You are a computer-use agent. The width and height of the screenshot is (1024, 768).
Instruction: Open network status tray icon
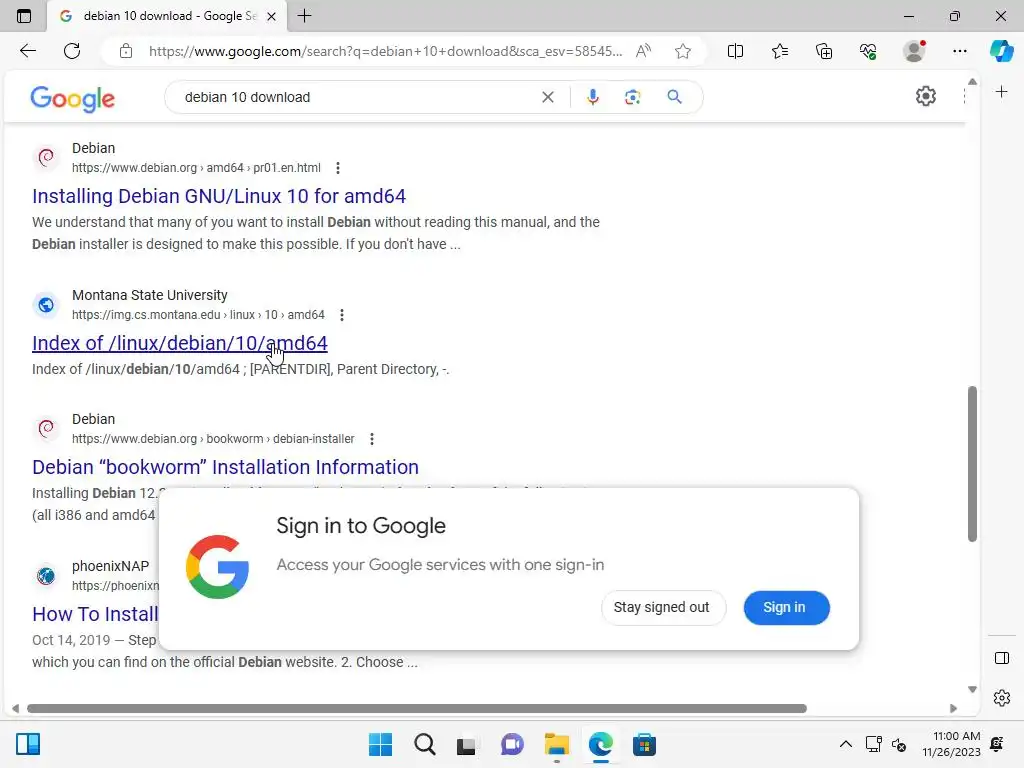coord(873,744)
